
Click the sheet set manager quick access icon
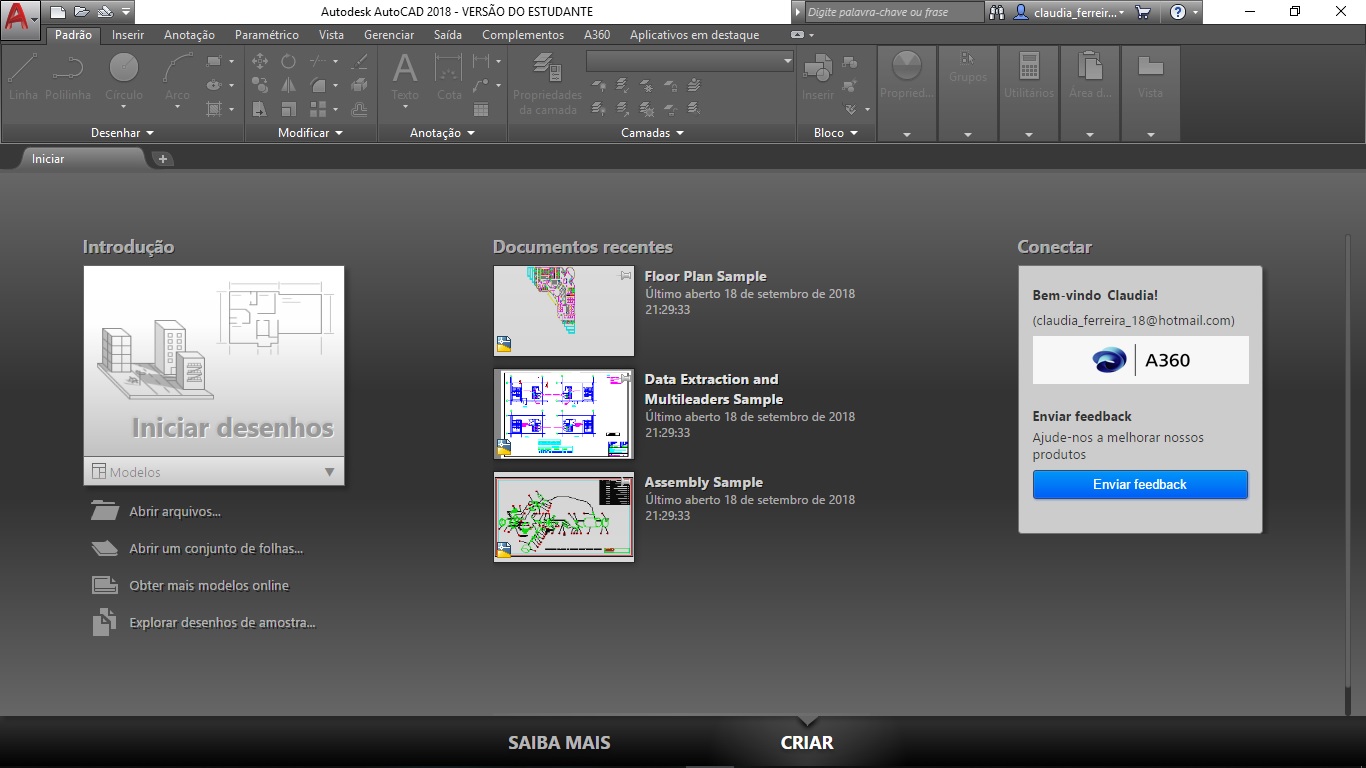click(104, 12)
